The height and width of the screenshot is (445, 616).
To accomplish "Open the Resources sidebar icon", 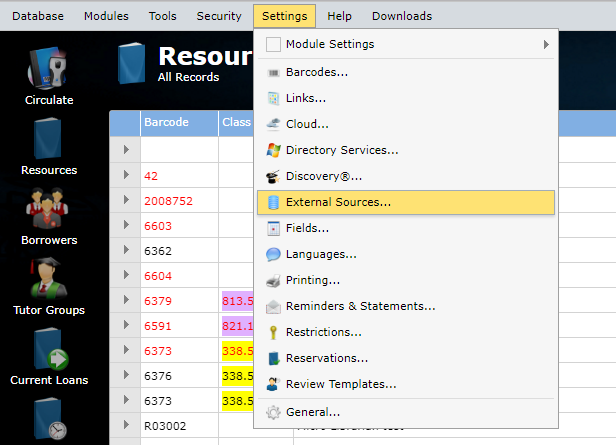I will pyautogui.click(x=48, y=138).
